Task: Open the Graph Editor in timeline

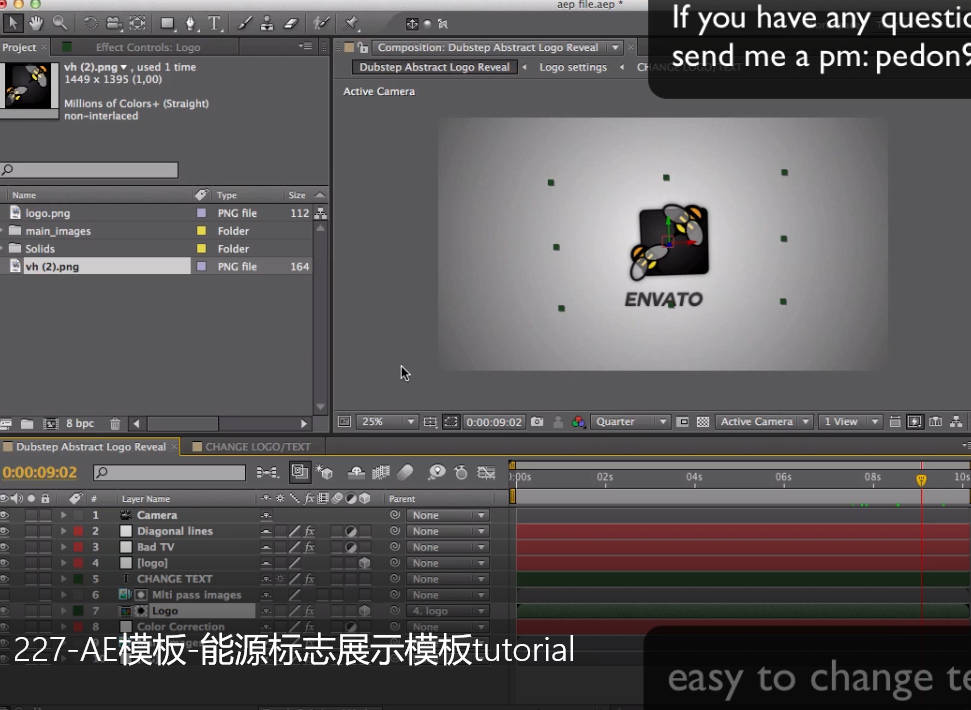Action: 486,473
